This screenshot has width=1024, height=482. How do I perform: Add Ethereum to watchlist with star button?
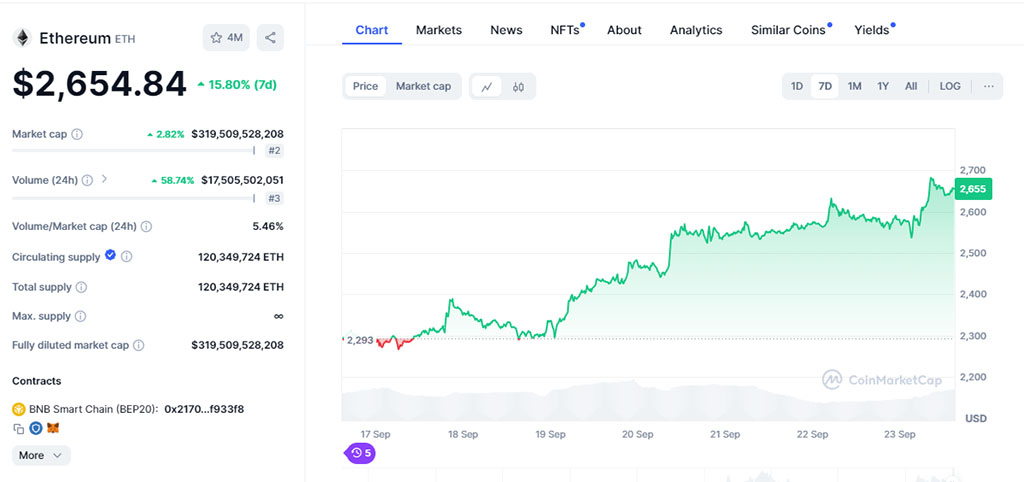(x=227, y=38)
